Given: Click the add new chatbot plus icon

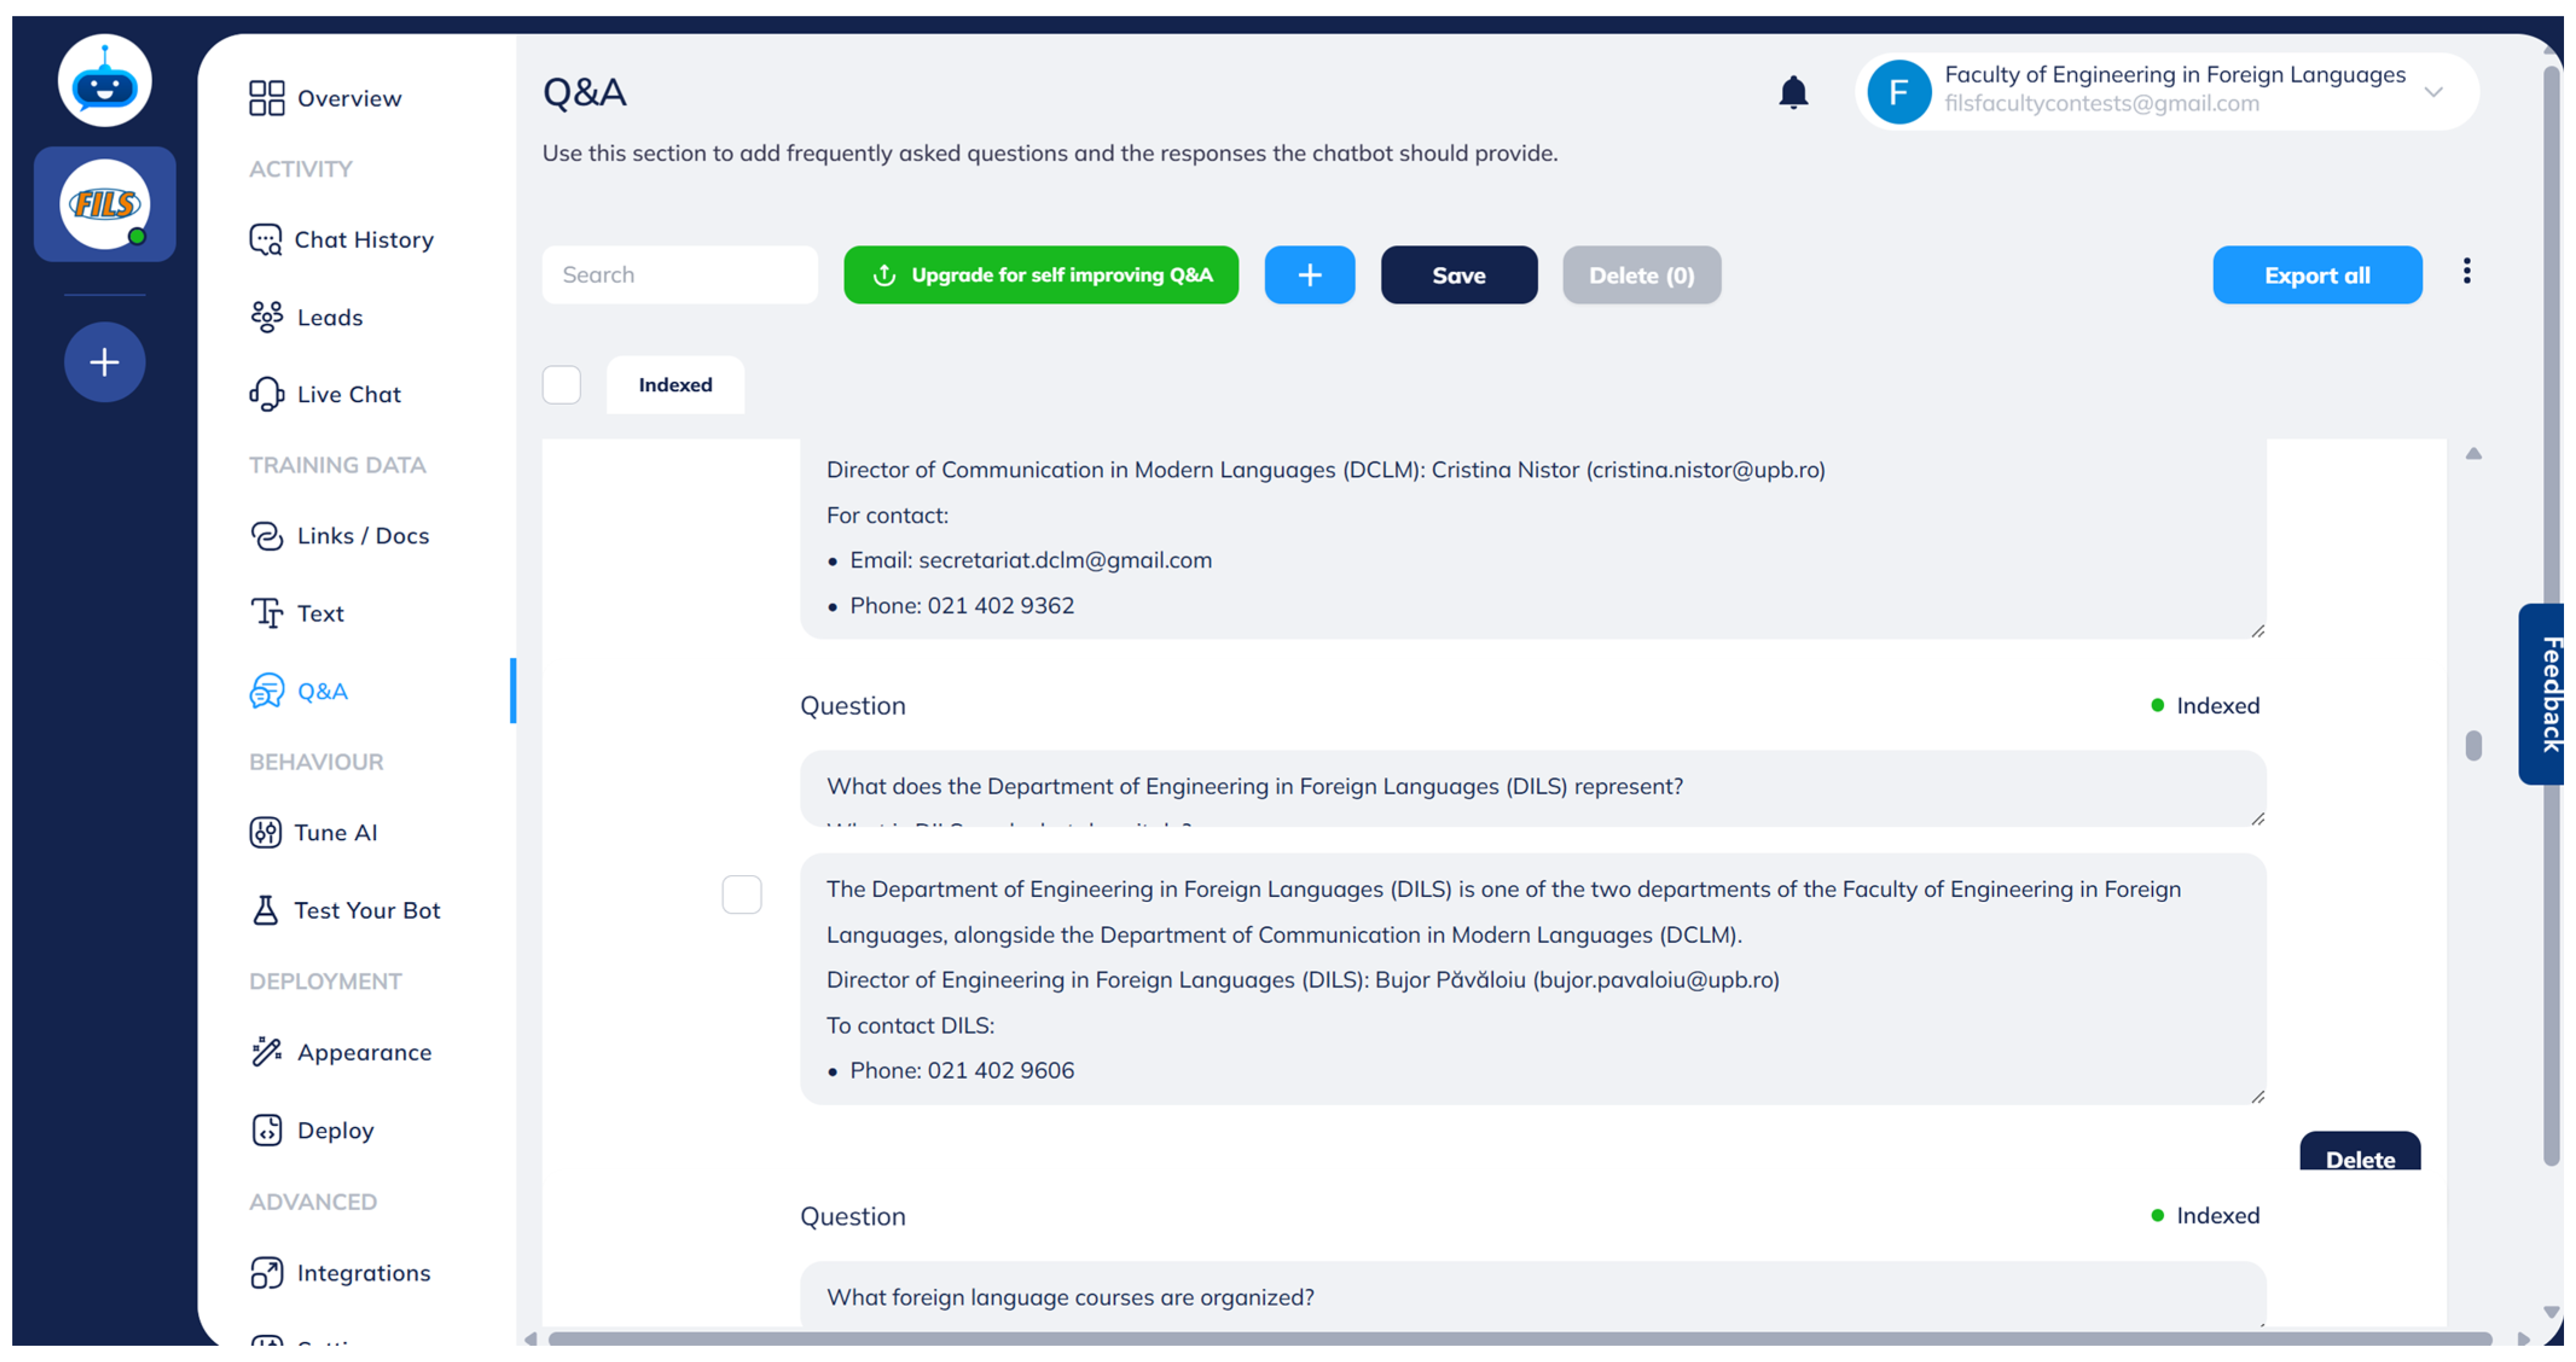Looking at the screenshot, I should (104, 362).
